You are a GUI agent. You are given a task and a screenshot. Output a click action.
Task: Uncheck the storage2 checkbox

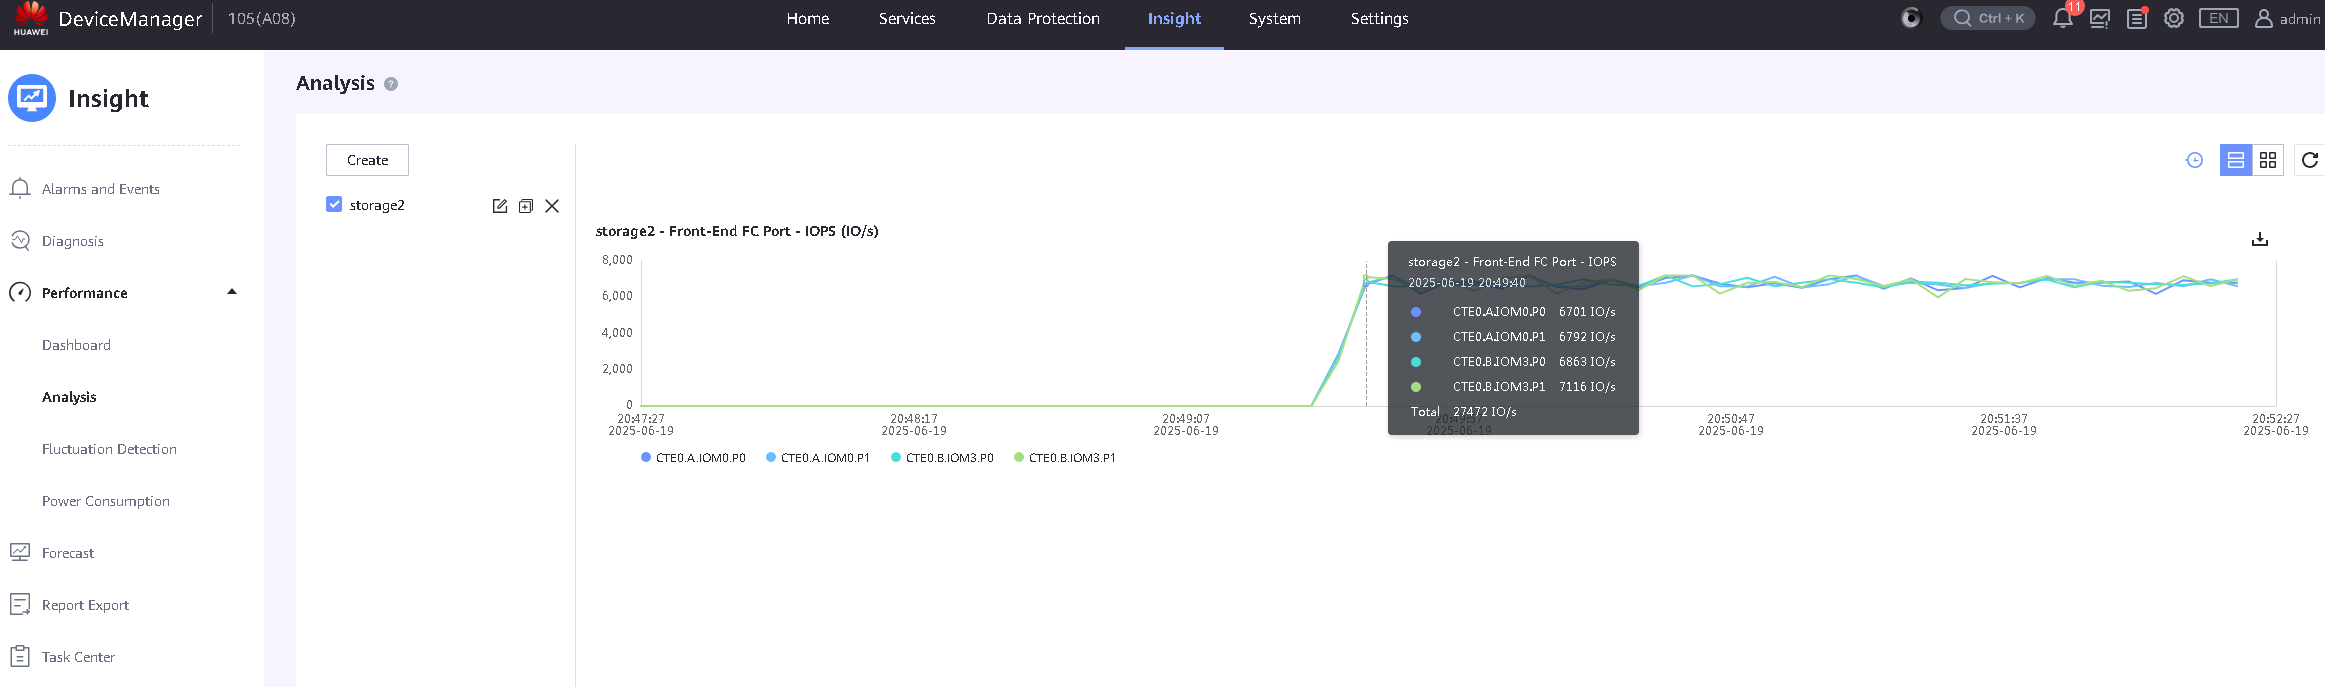click(x=334, y=204)
